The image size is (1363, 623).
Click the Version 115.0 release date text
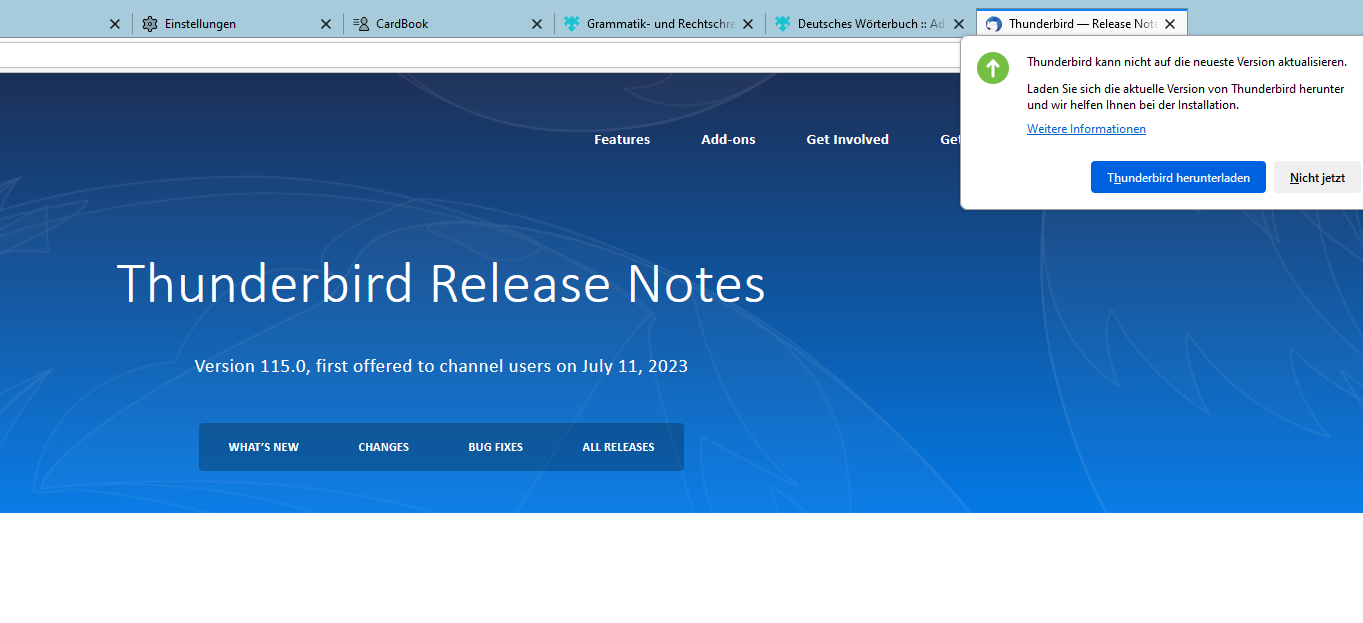441,366
